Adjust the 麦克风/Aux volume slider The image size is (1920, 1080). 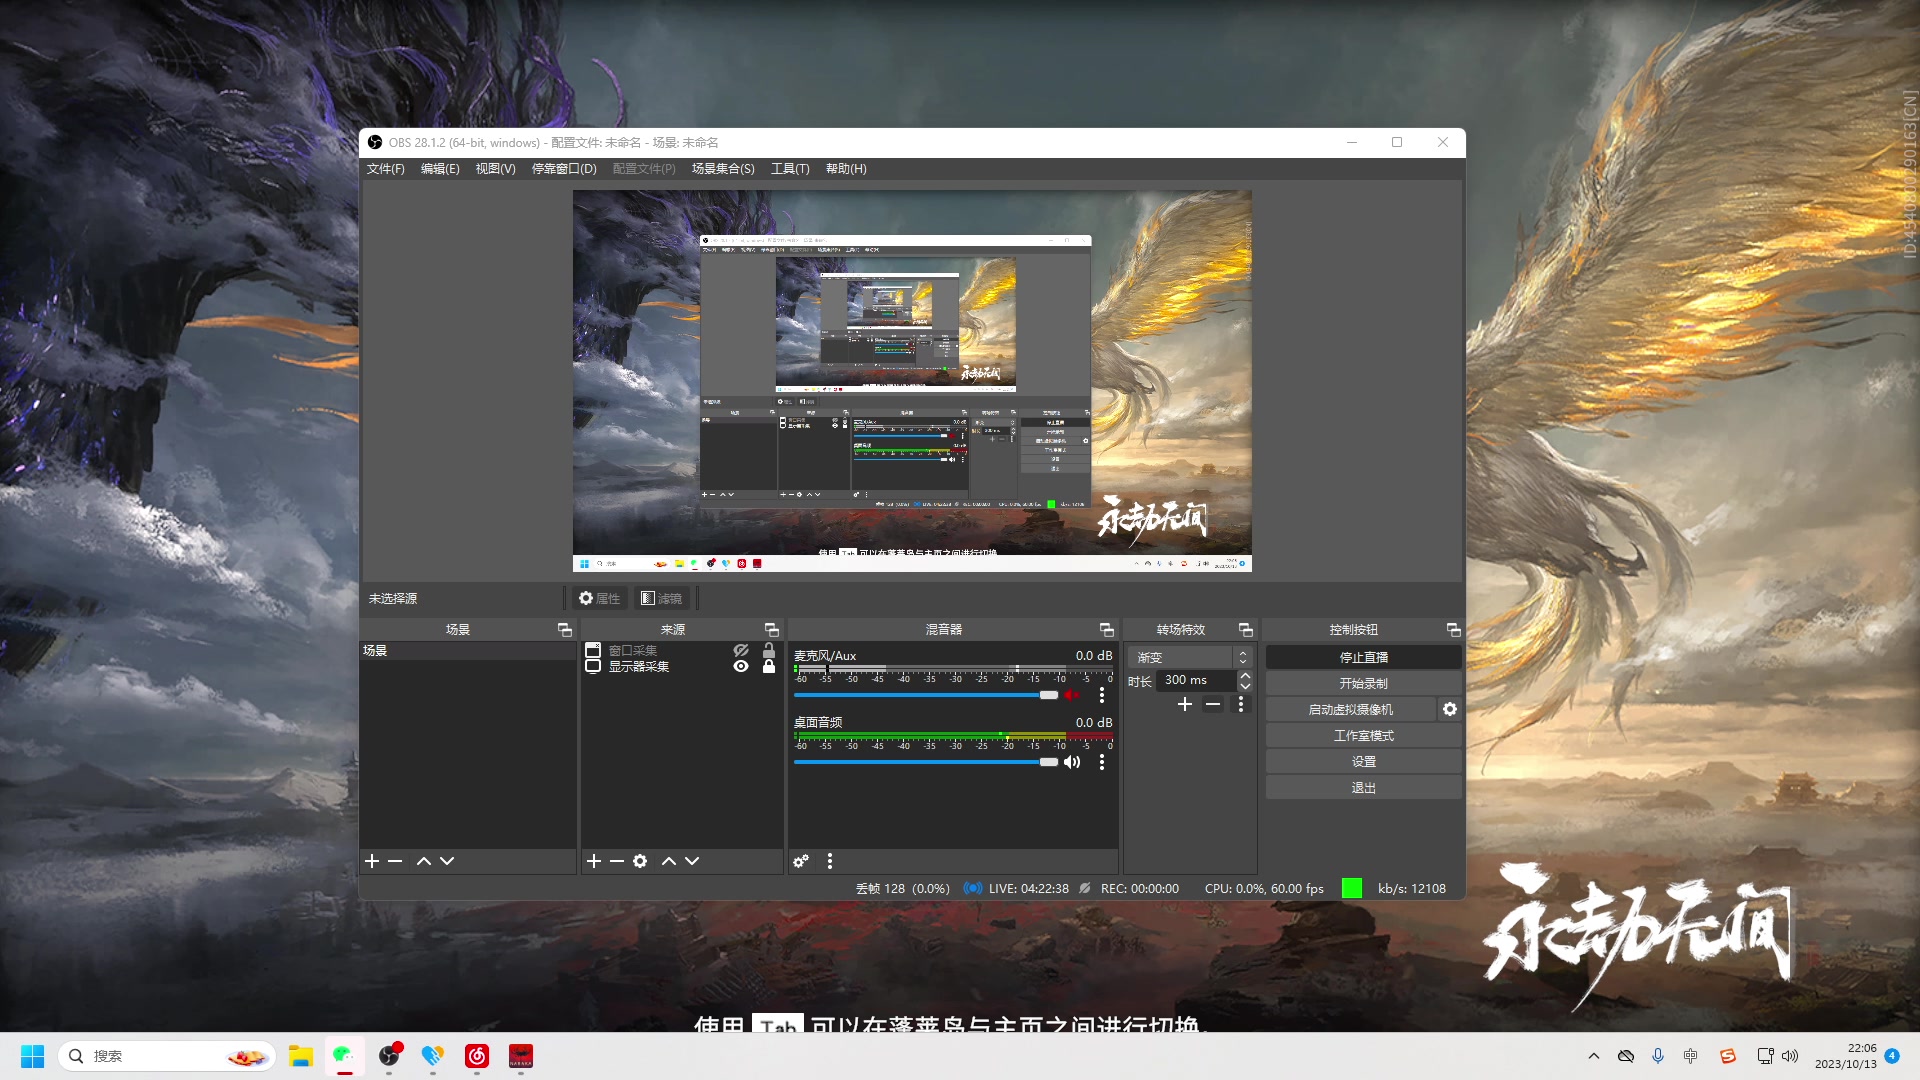(926, 695)
